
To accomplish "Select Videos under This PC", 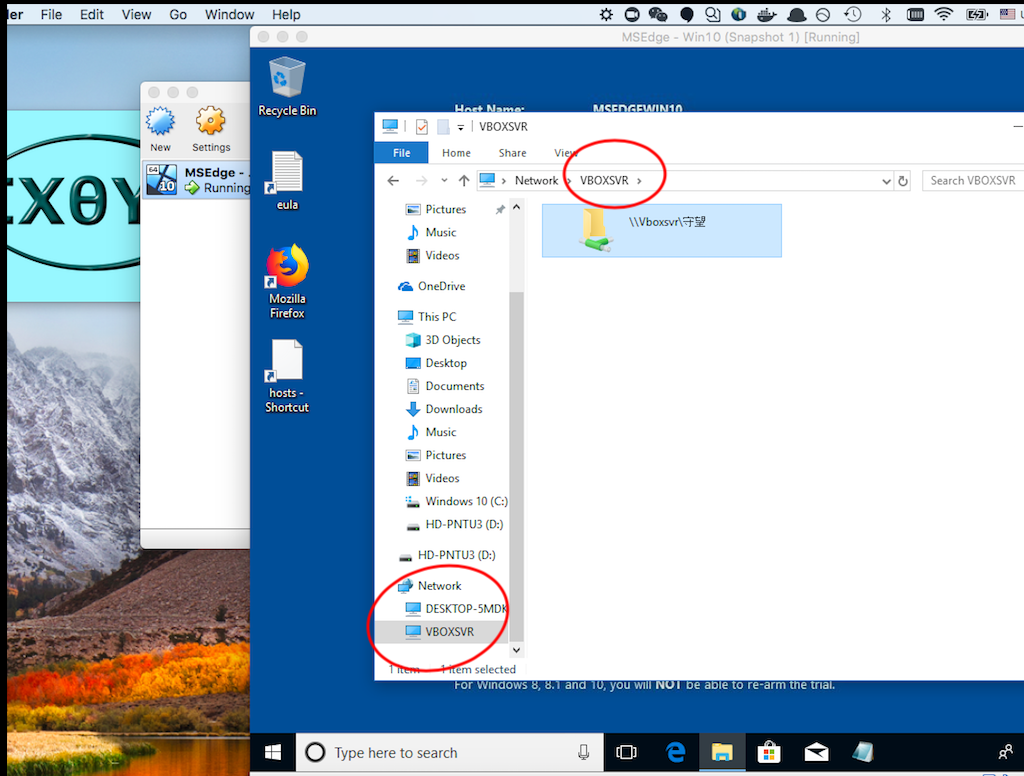I will tap(432, 478).
